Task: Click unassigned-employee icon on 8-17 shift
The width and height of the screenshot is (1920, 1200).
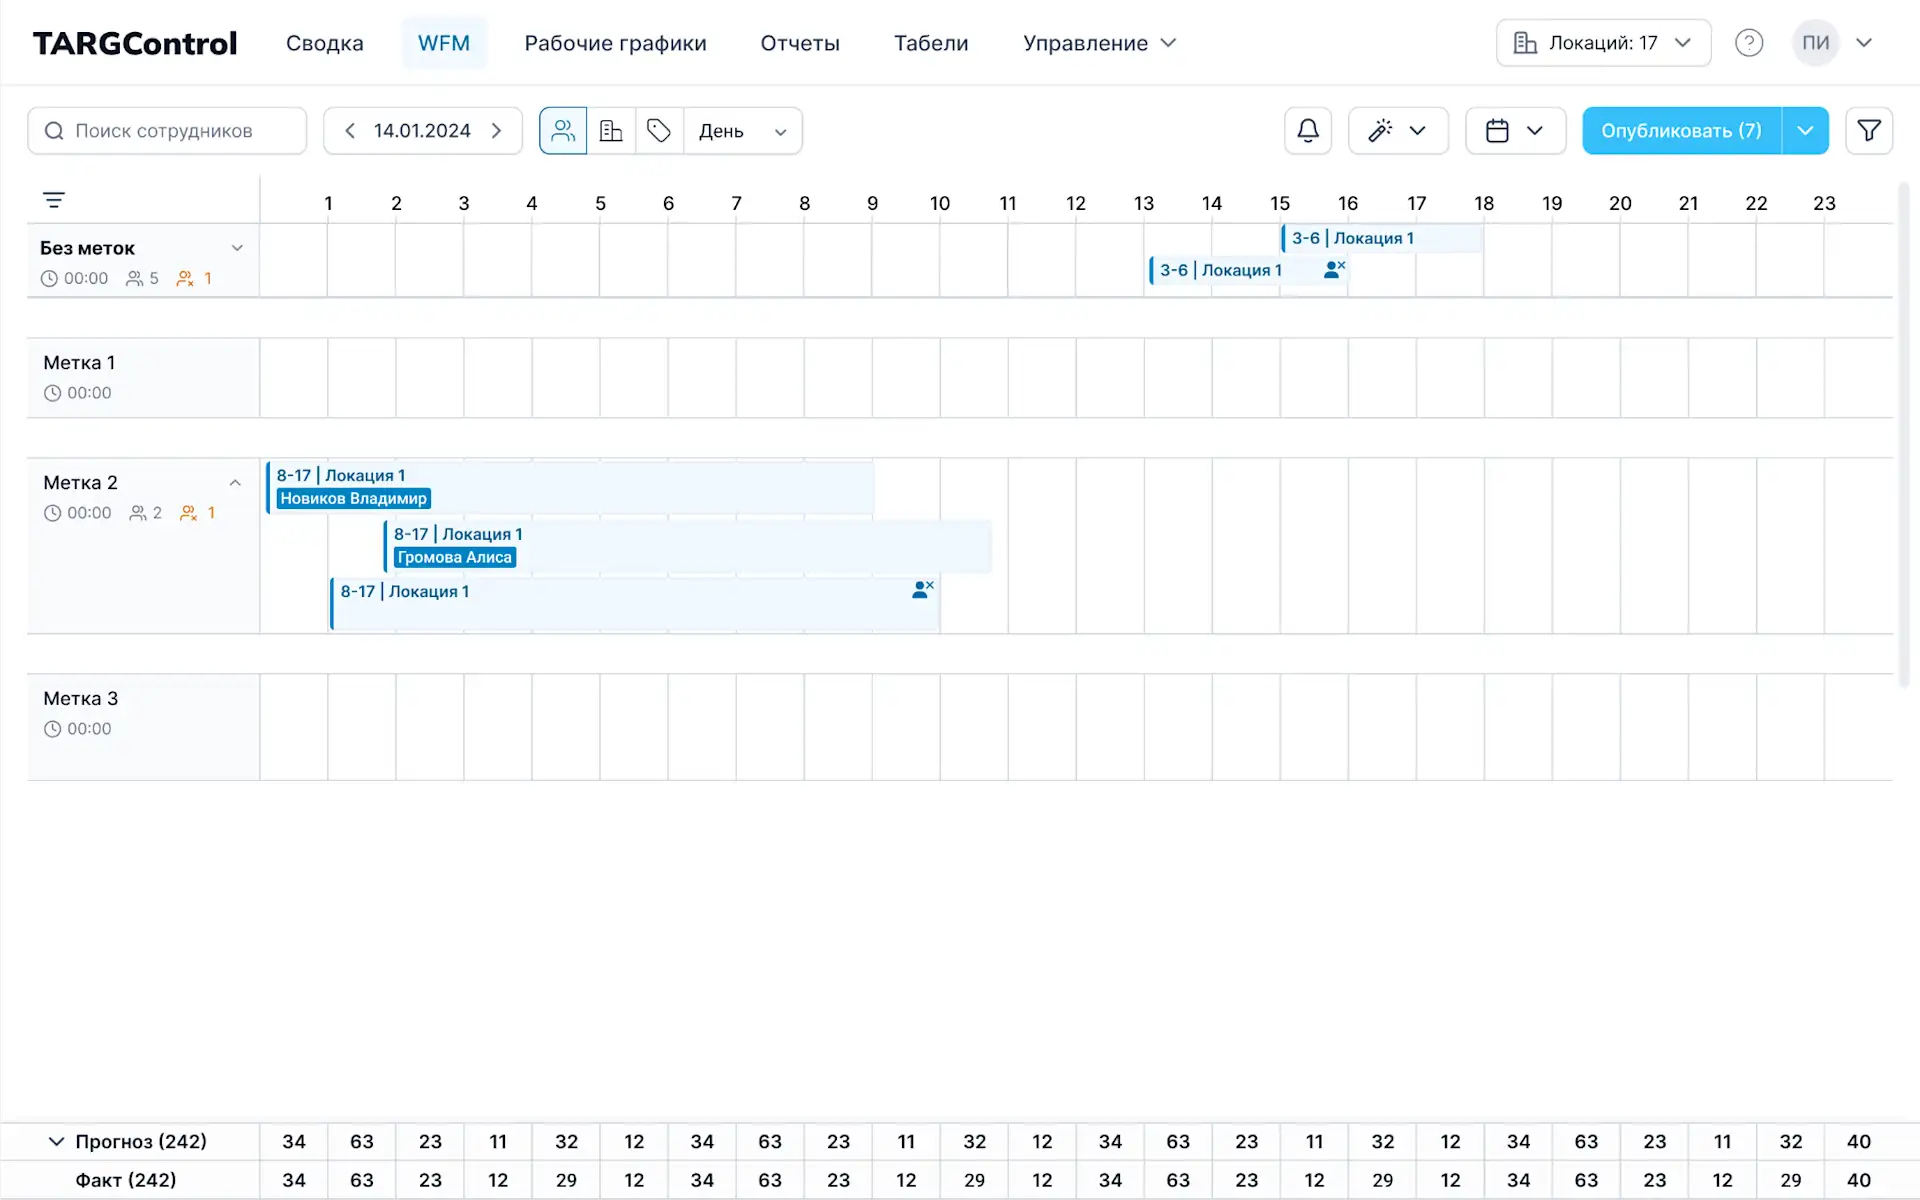Action: pos(922,590)
